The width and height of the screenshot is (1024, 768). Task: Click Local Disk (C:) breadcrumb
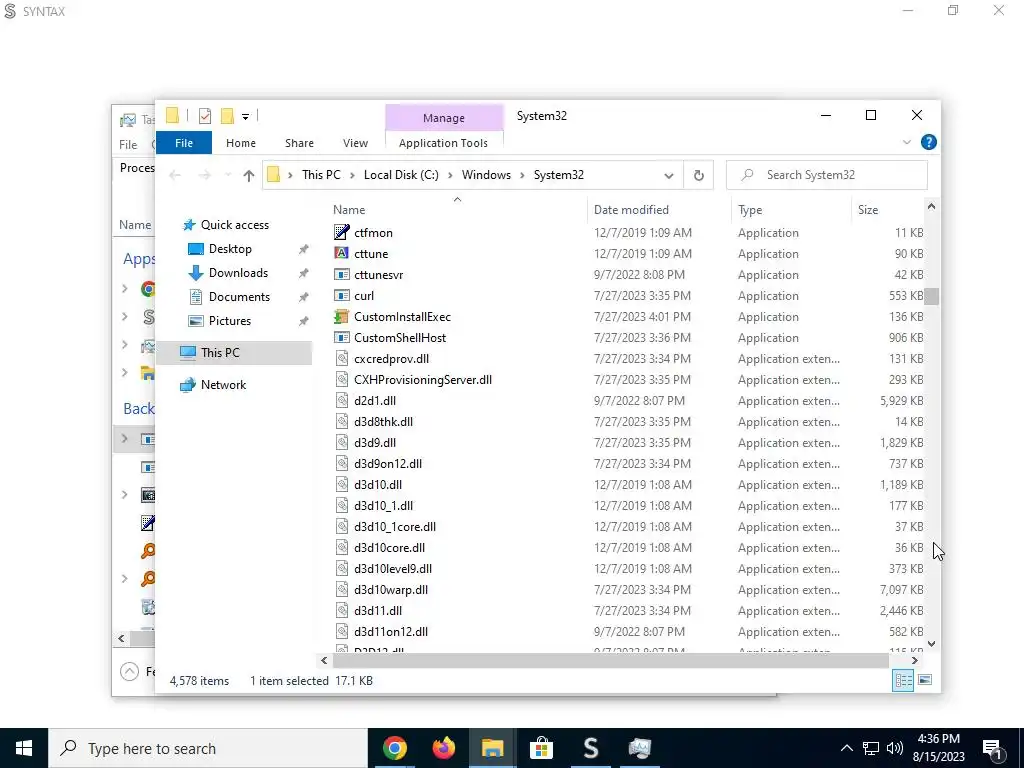[401, 175]
